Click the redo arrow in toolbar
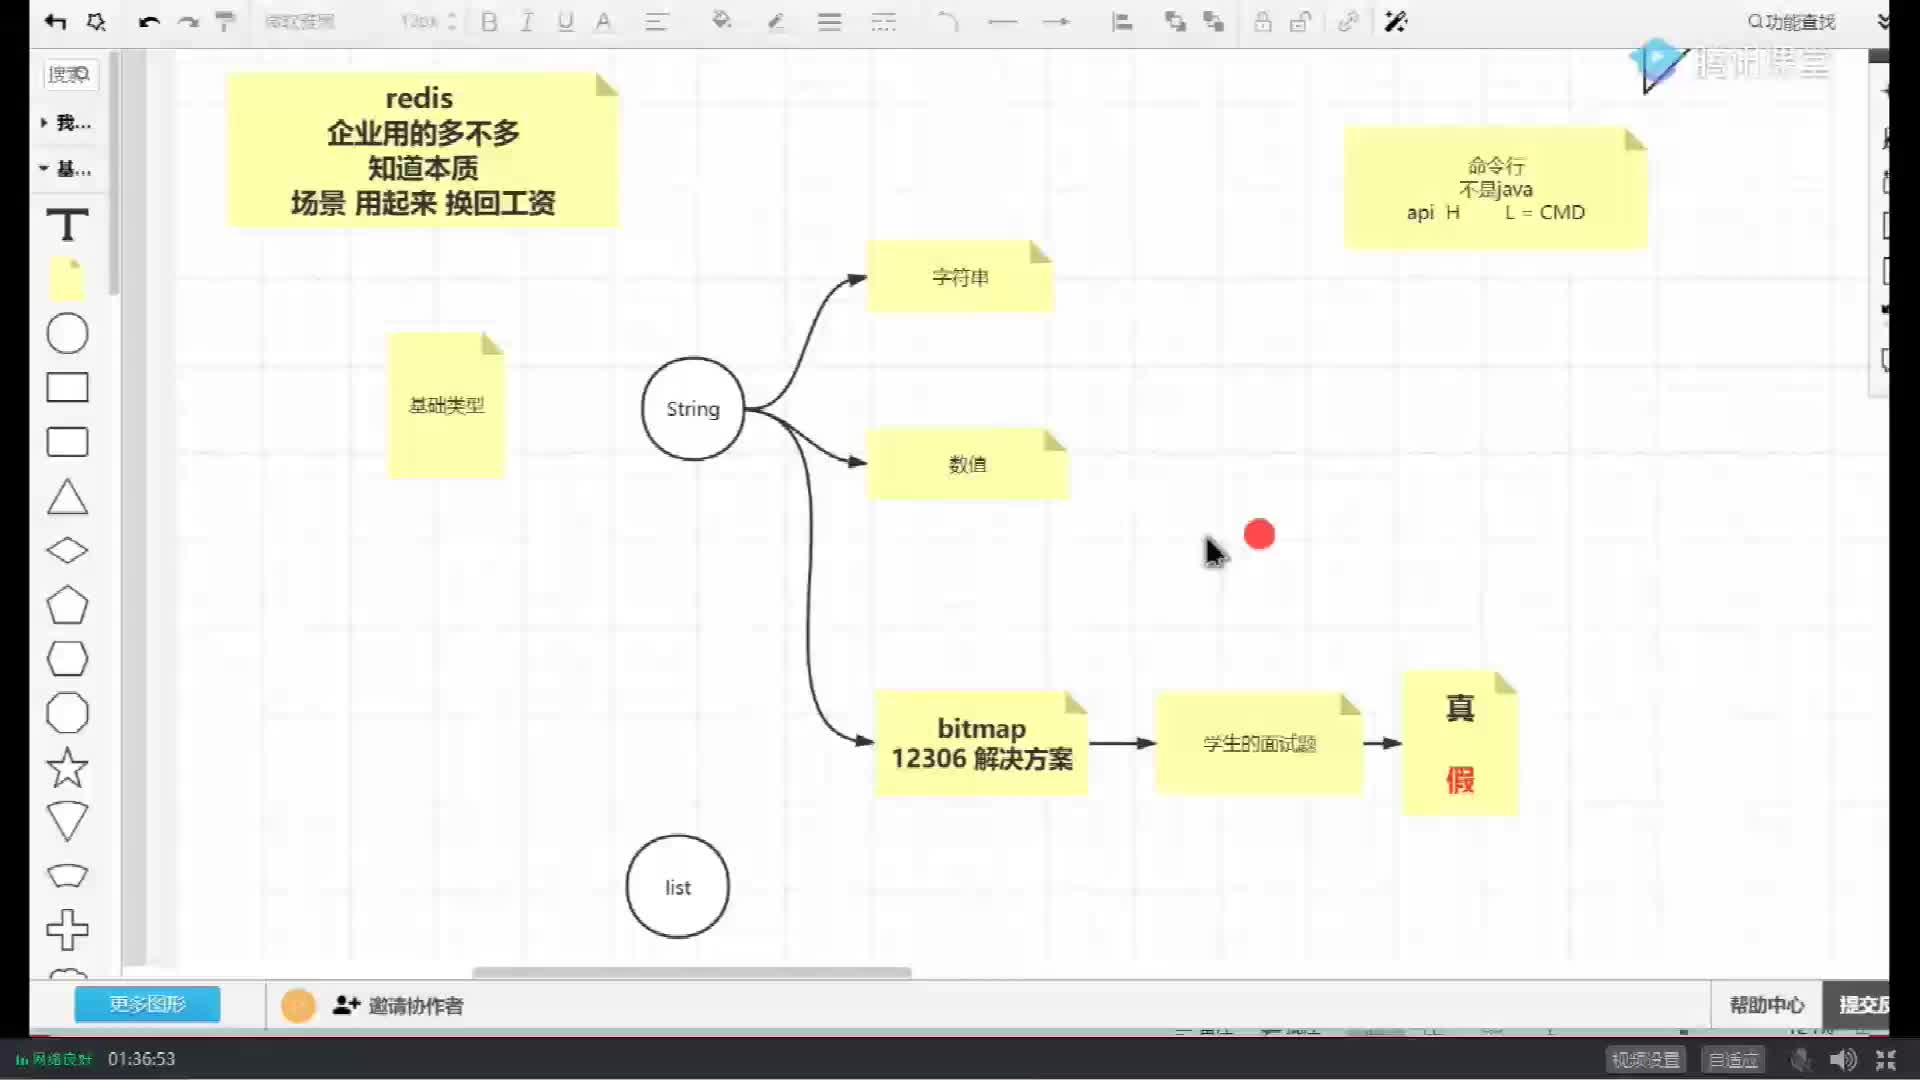The width and height of the screenshot is (1920, 1080). 188,22
